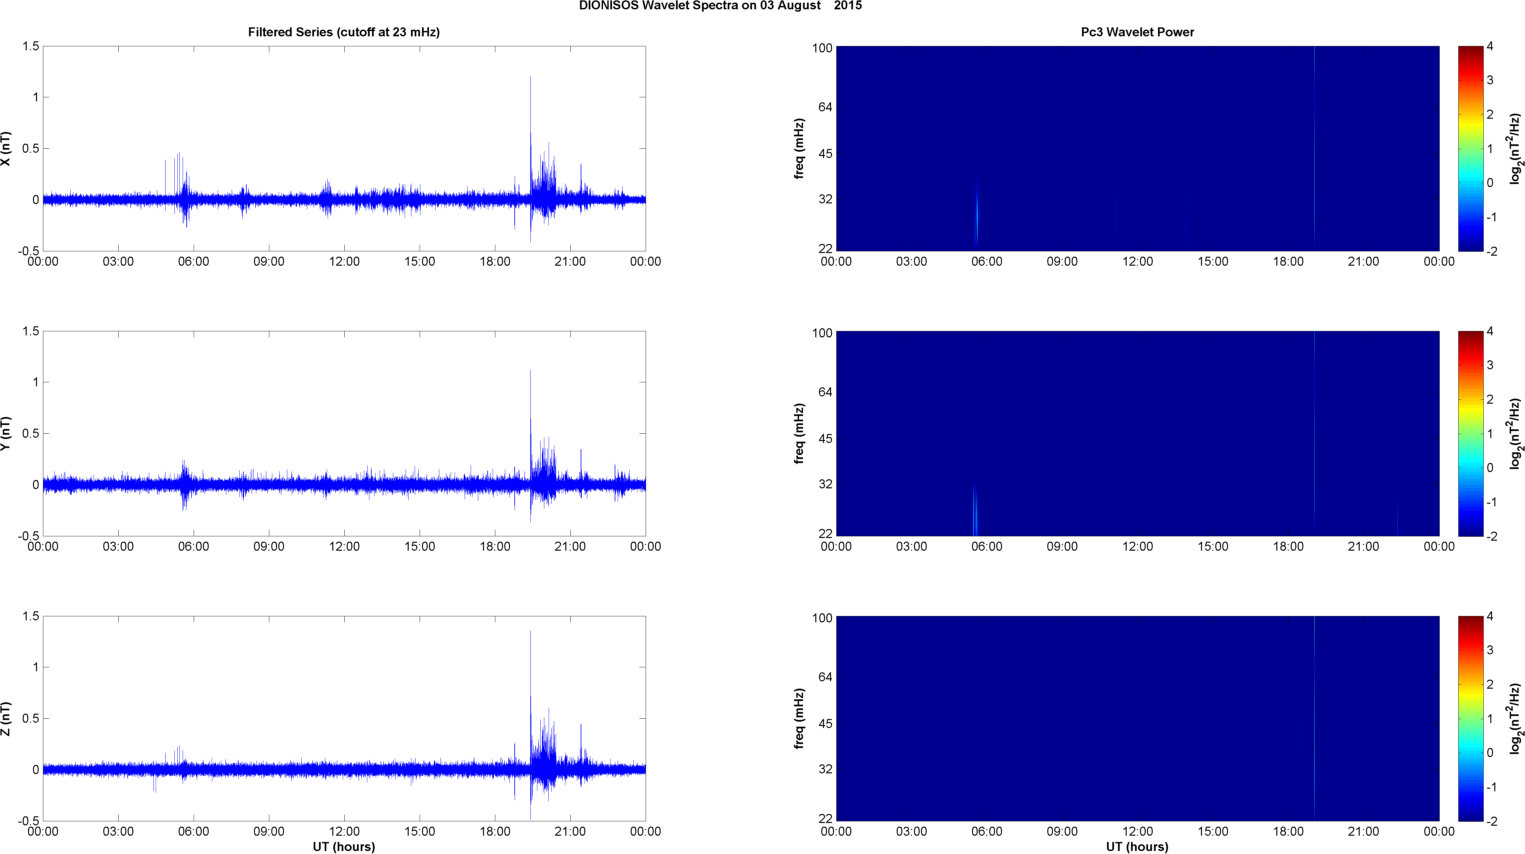1525x854 pixels.
Task: Click the freq (mHz) label of top spectrogram
Action: (x=799, y=149)
